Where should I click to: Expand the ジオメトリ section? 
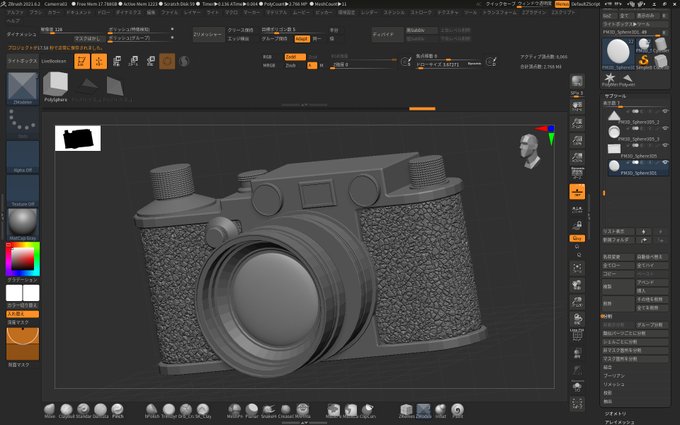pos(615,414)
